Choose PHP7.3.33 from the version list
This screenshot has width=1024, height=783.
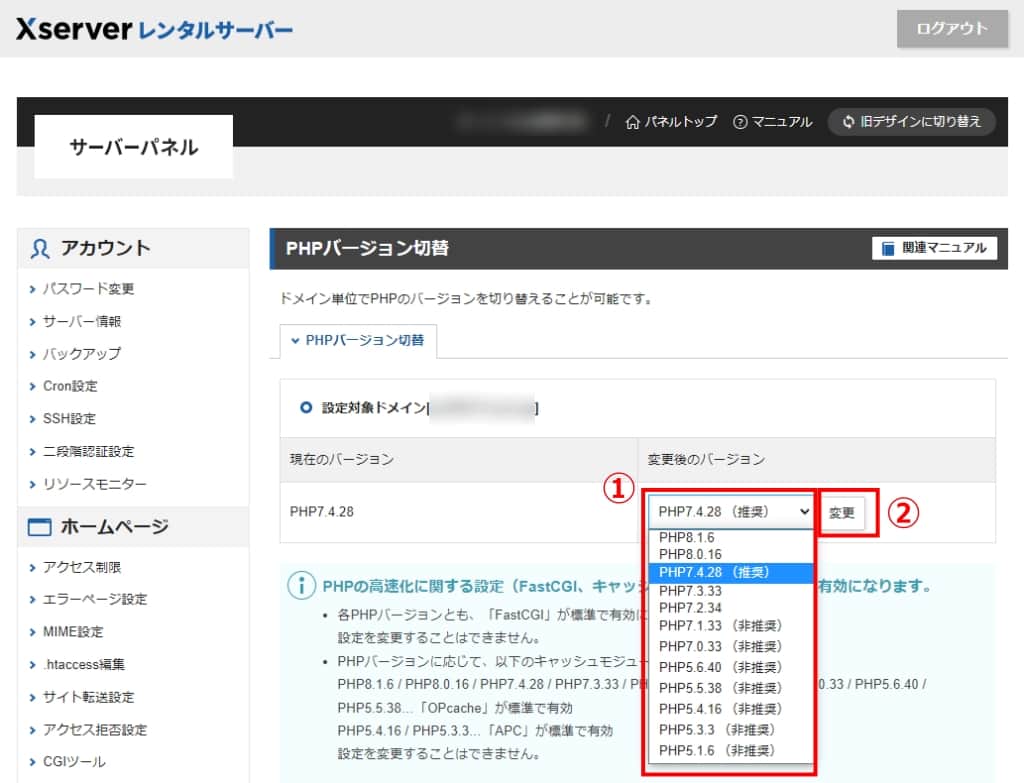pyautogui.click(x=731, y=591)
